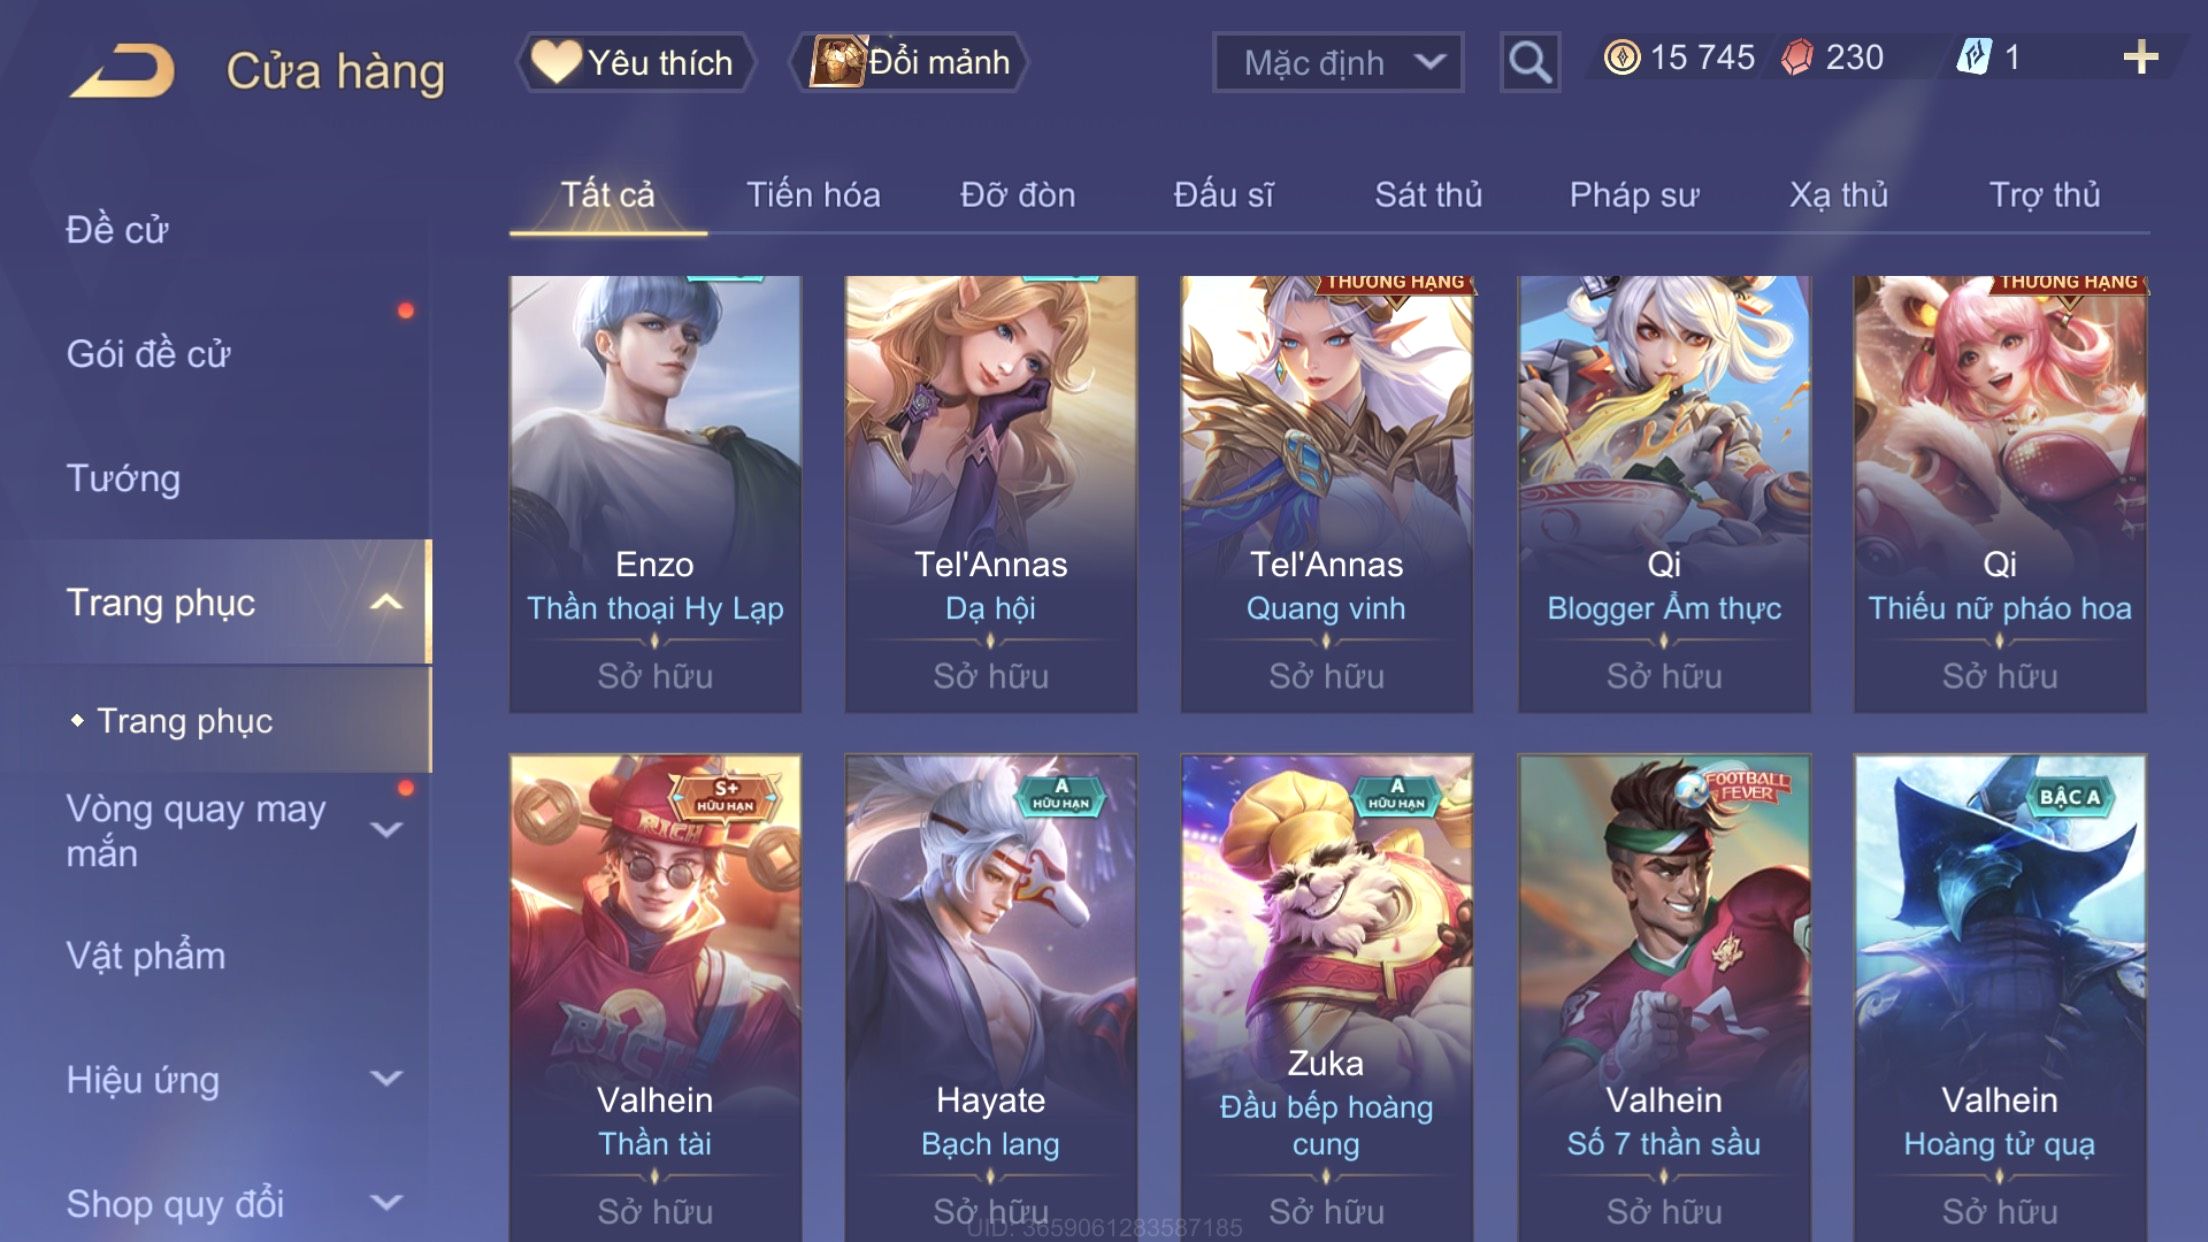Image resolution: width=2208 pixels, height=1242 pixels.
Task: Tap the gold coin currency icon
Action: tap(1621, 57)
